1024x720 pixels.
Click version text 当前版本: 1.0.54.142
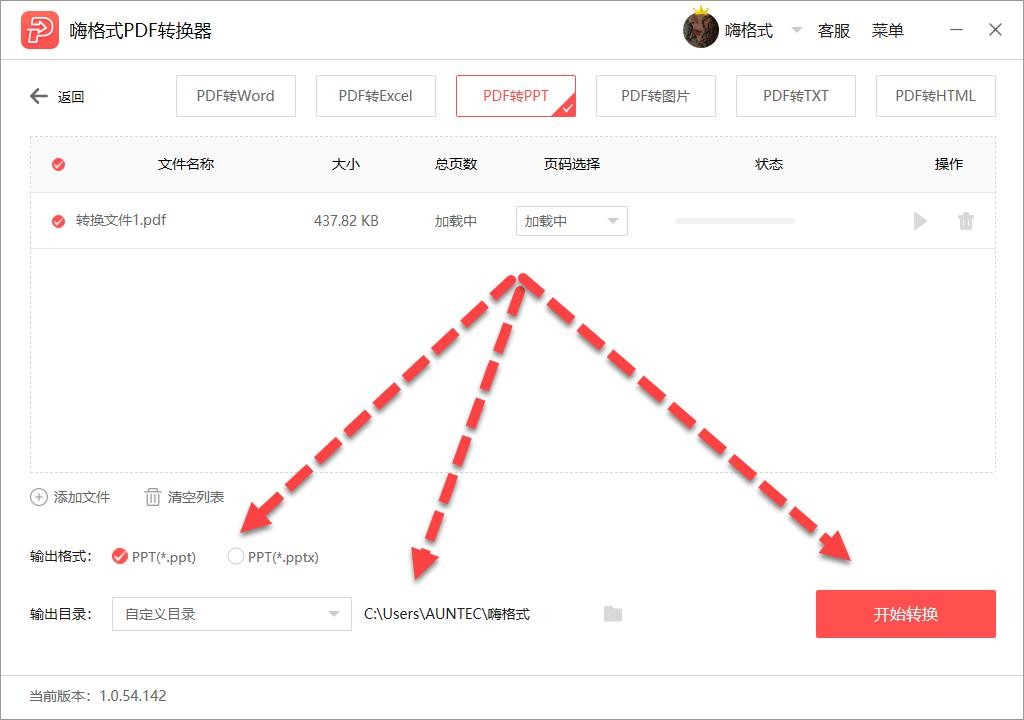[98, 696]
